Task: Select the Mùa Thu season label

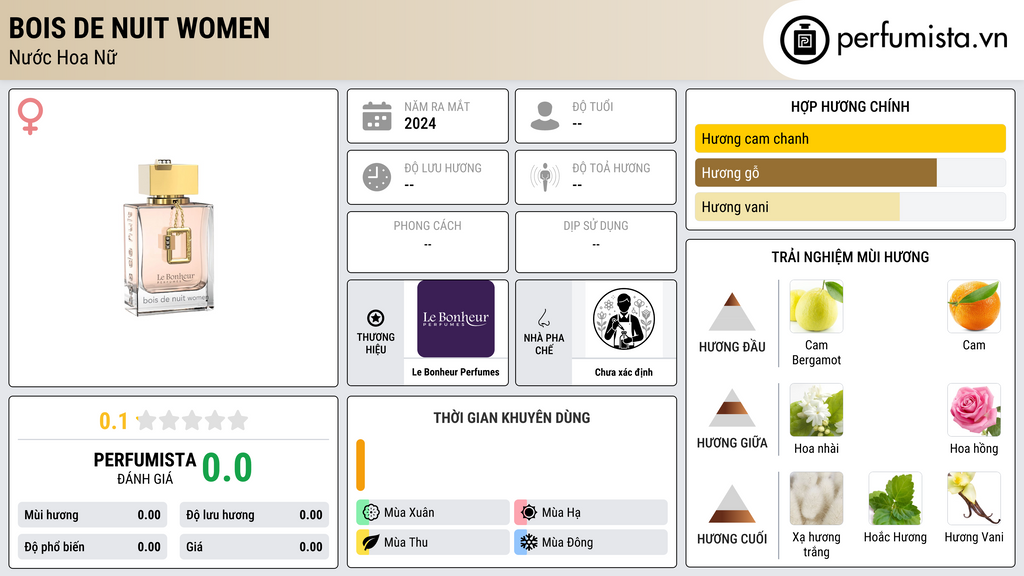Action: (406, 542)
